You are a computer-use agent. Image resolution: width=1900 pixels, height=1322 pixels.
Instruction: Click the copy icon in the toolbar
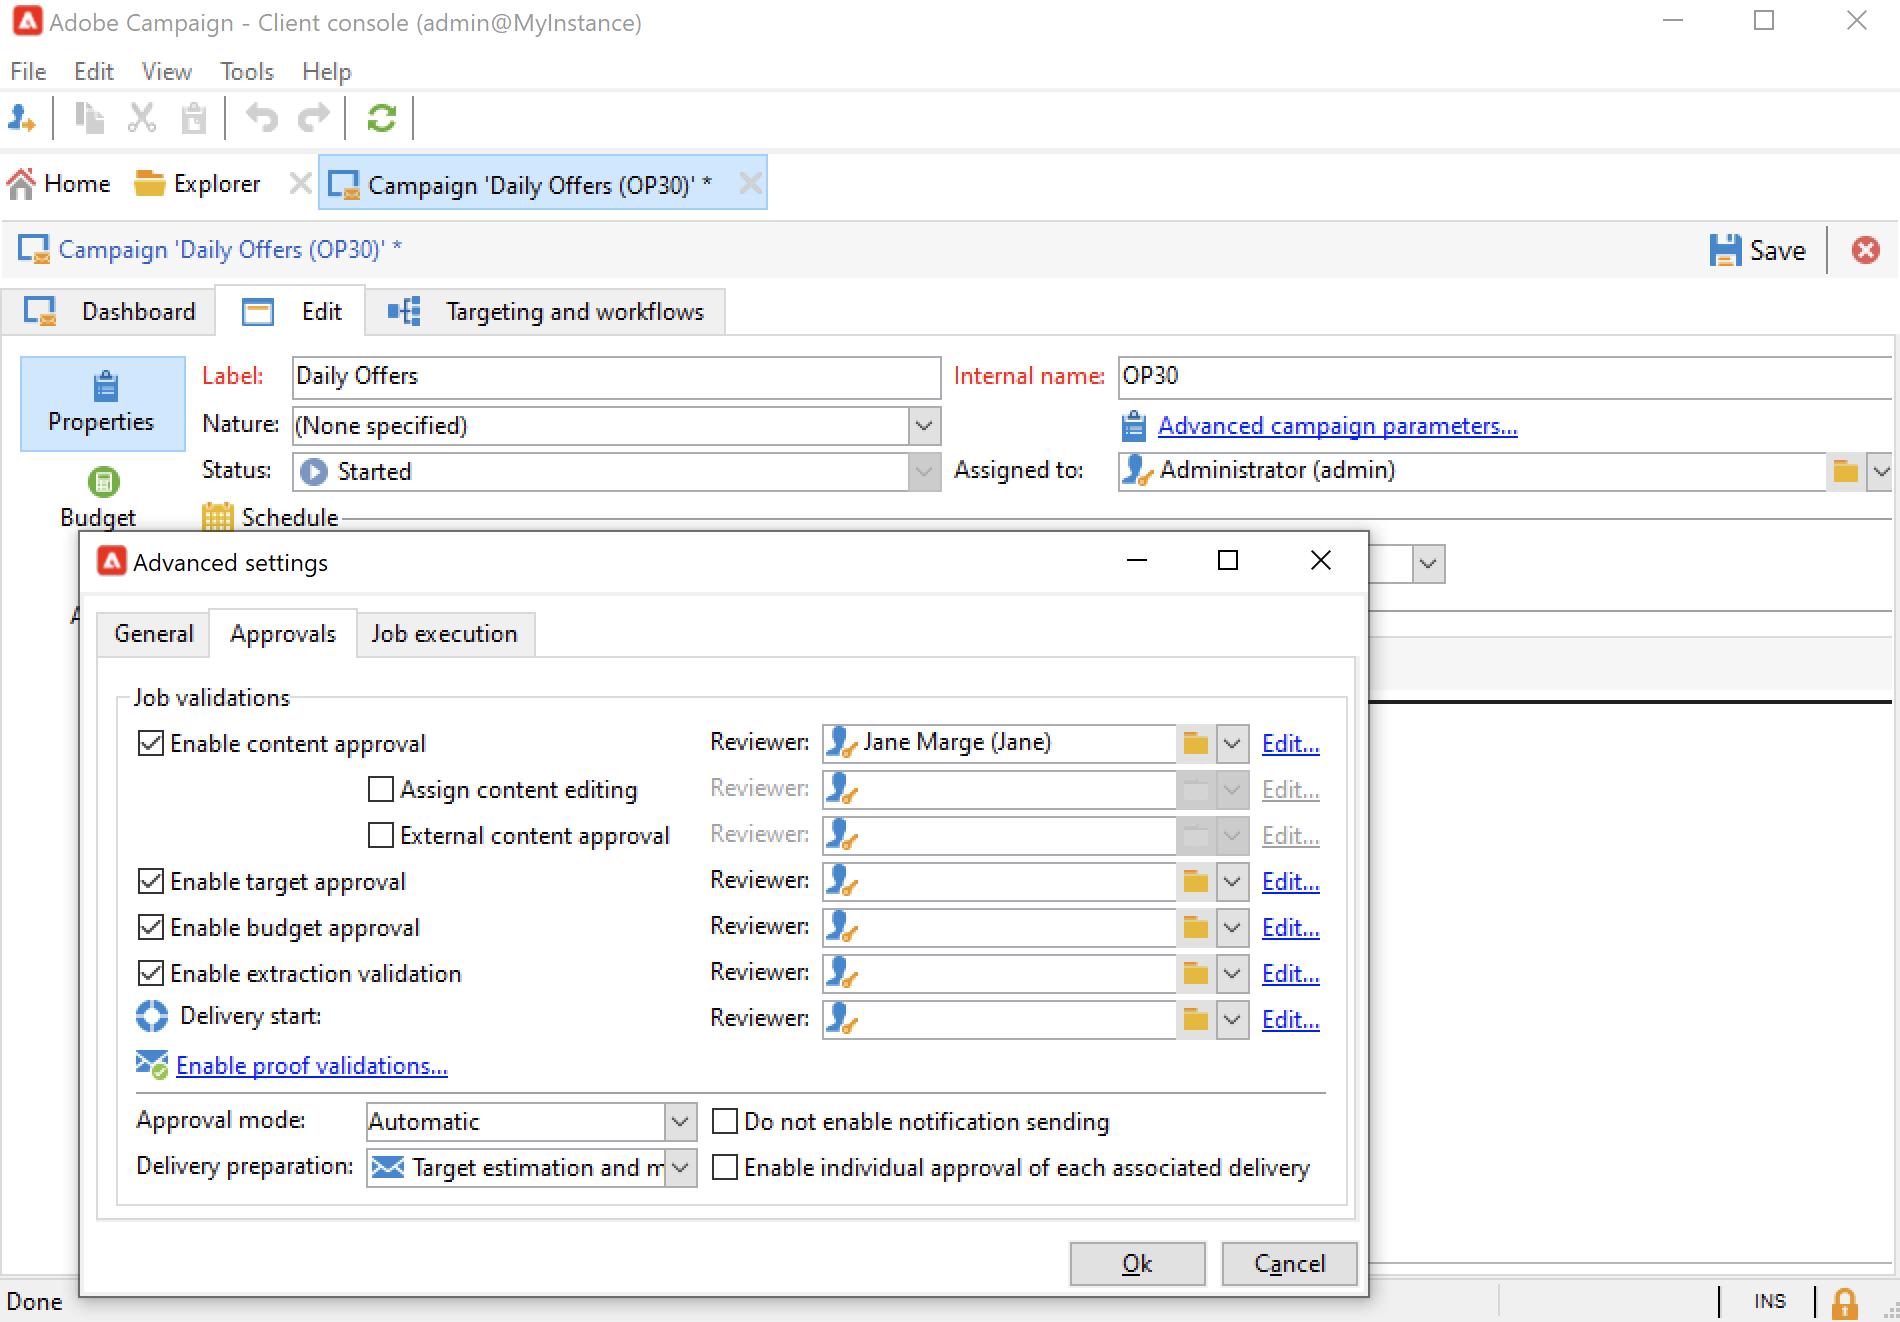point(90,118)
